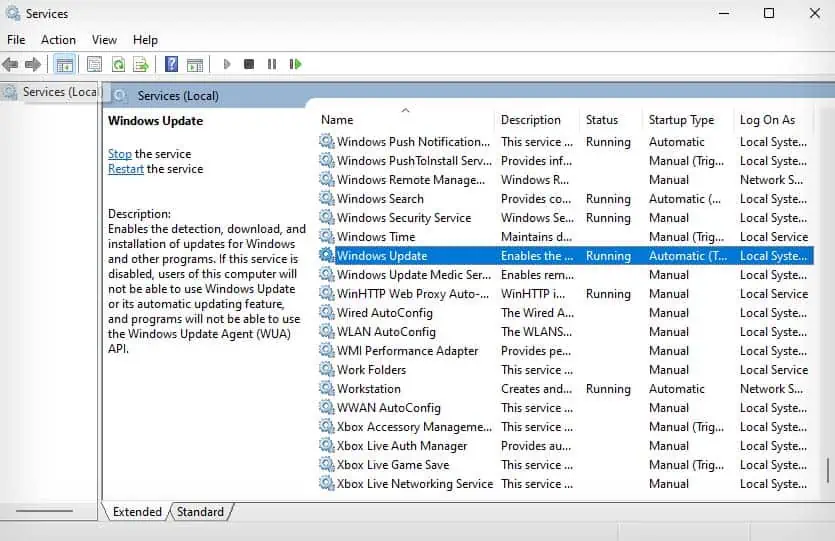Click gear icon of WWAN AutoConfig row
835x541 pixels.
point(326,408)
